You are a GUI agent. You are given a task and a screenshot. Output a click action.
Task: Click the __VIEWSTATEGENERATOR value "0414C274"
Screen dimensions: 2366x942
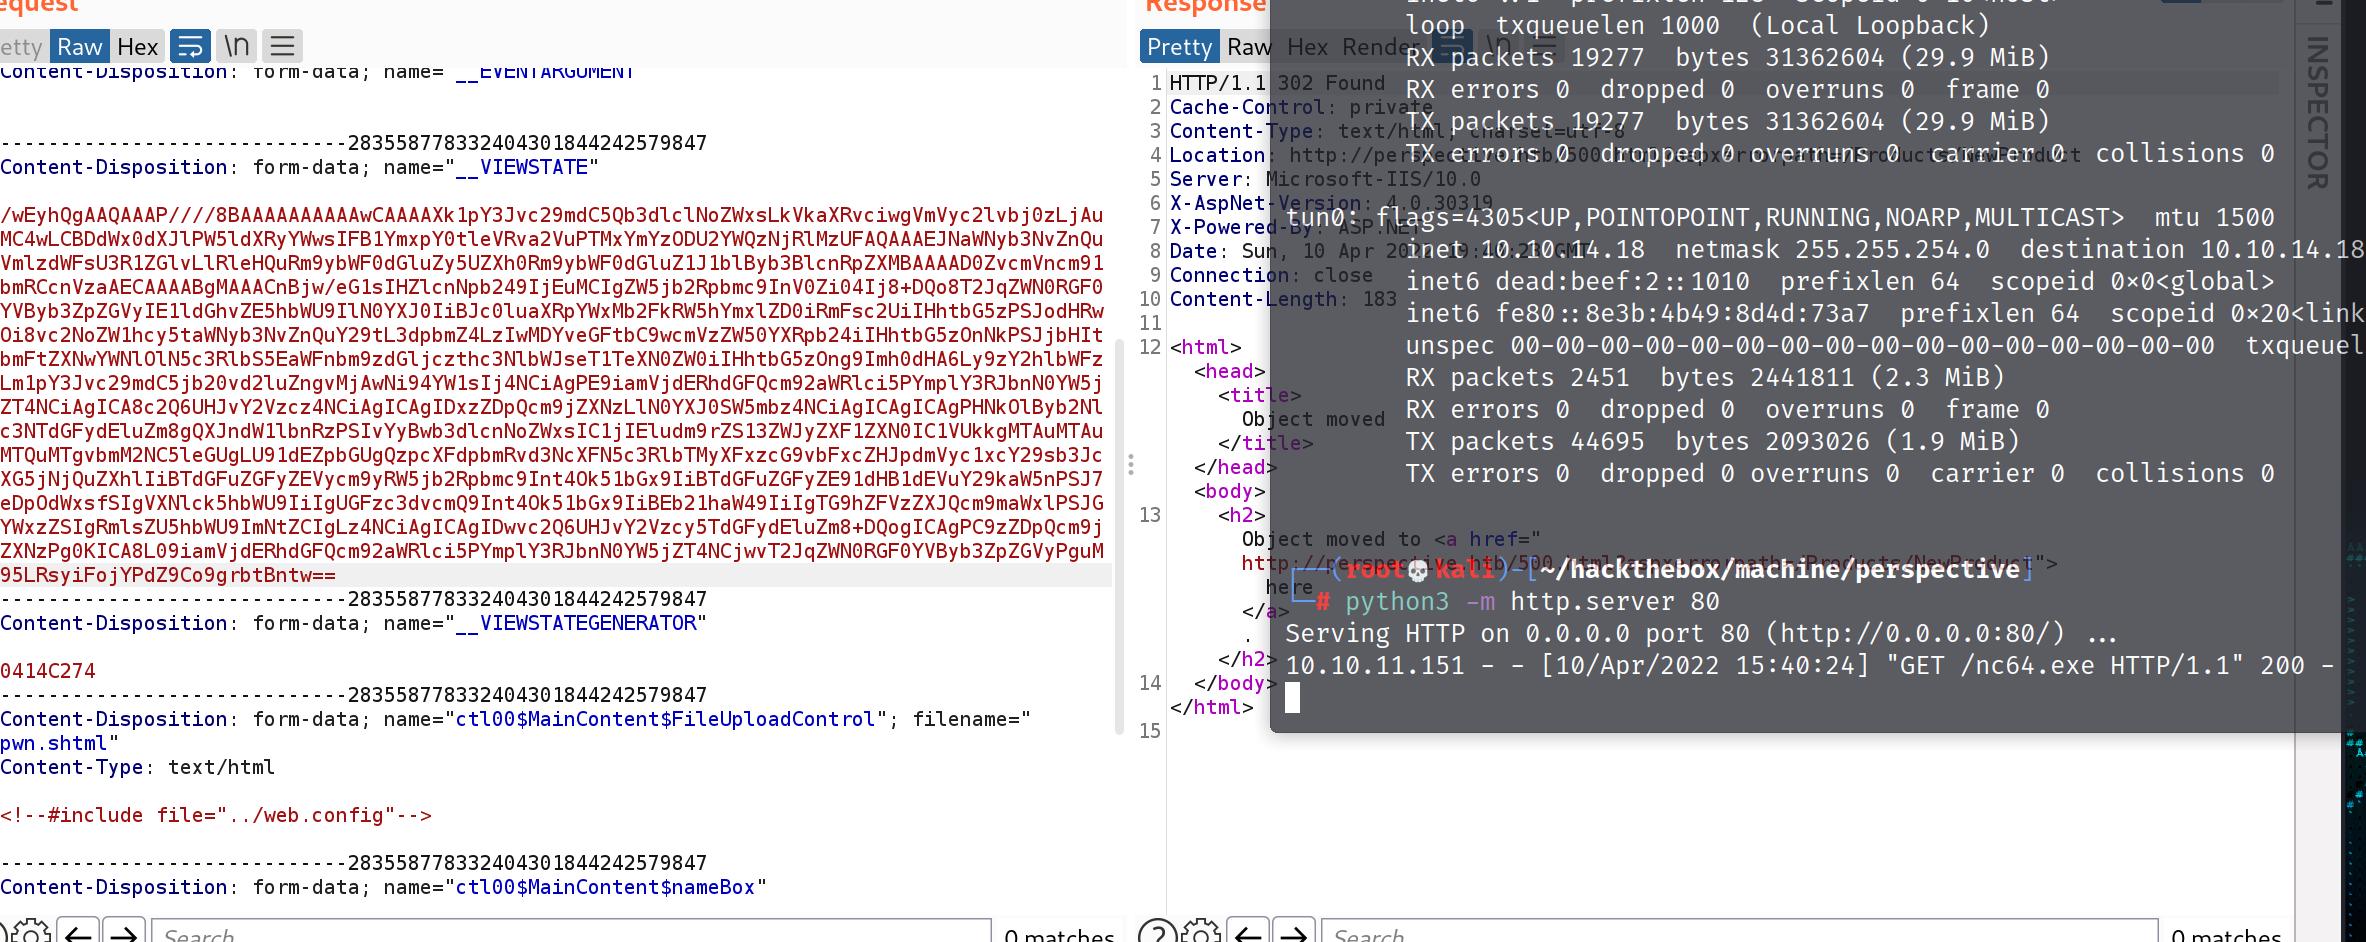[48, 671]
